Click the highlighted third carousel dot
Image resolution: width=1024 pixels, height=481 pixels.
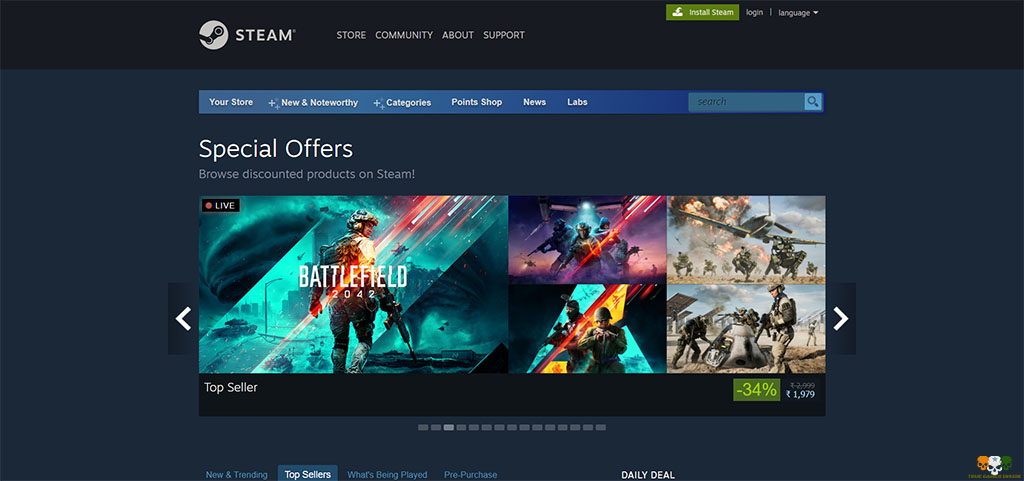point(449,427)
